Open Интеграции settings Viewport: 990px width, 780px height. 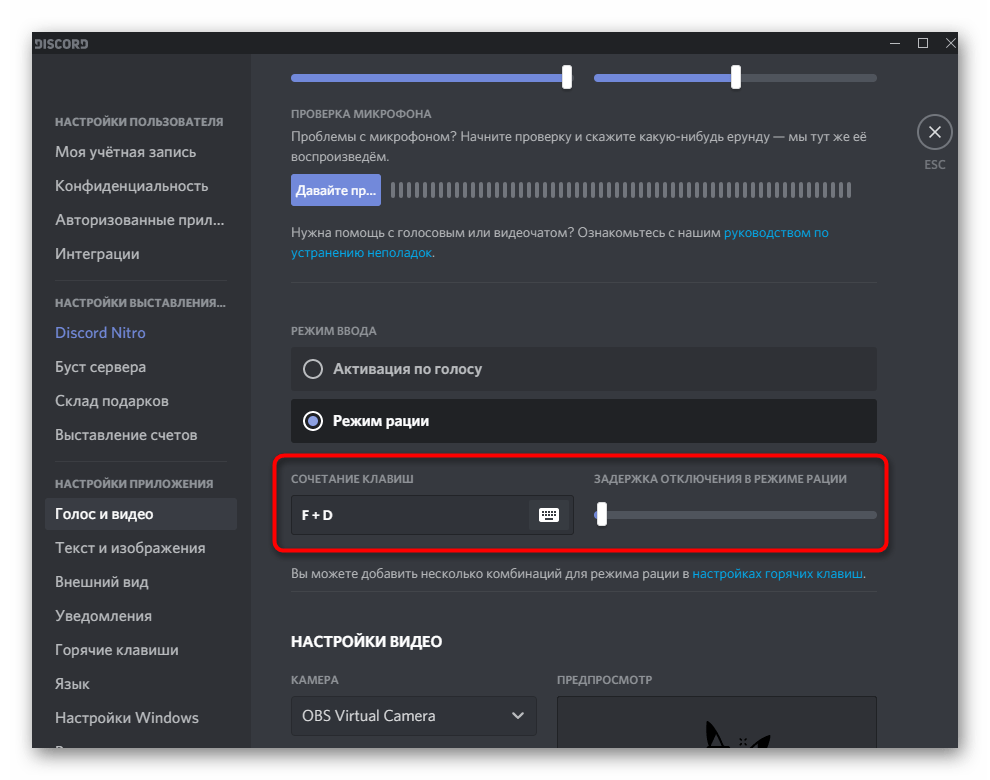[97, 254]
